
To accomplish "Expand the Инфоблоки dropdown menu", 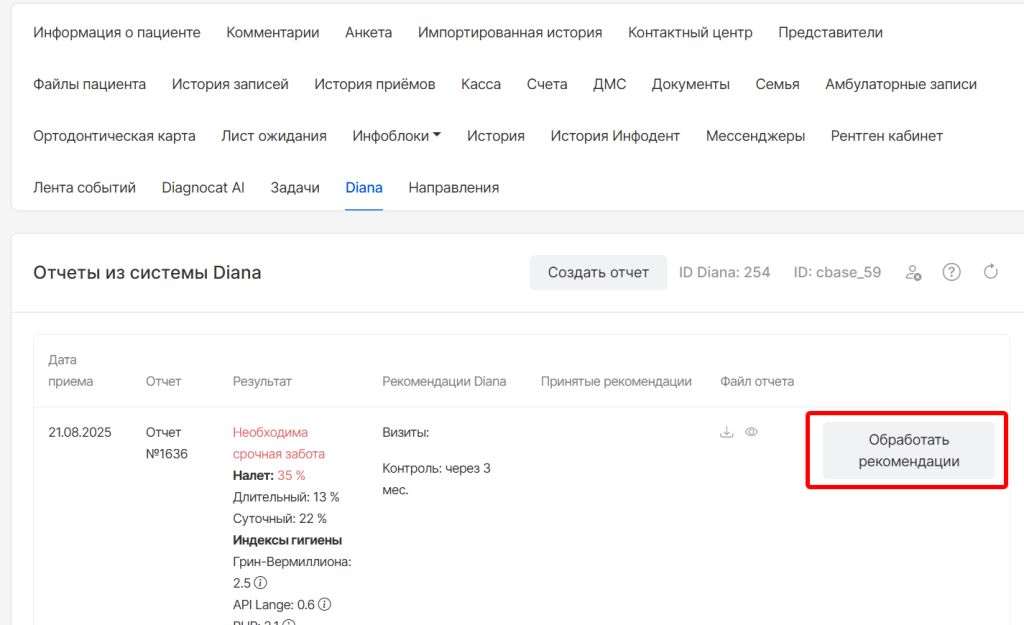I will tap(396, 136).
